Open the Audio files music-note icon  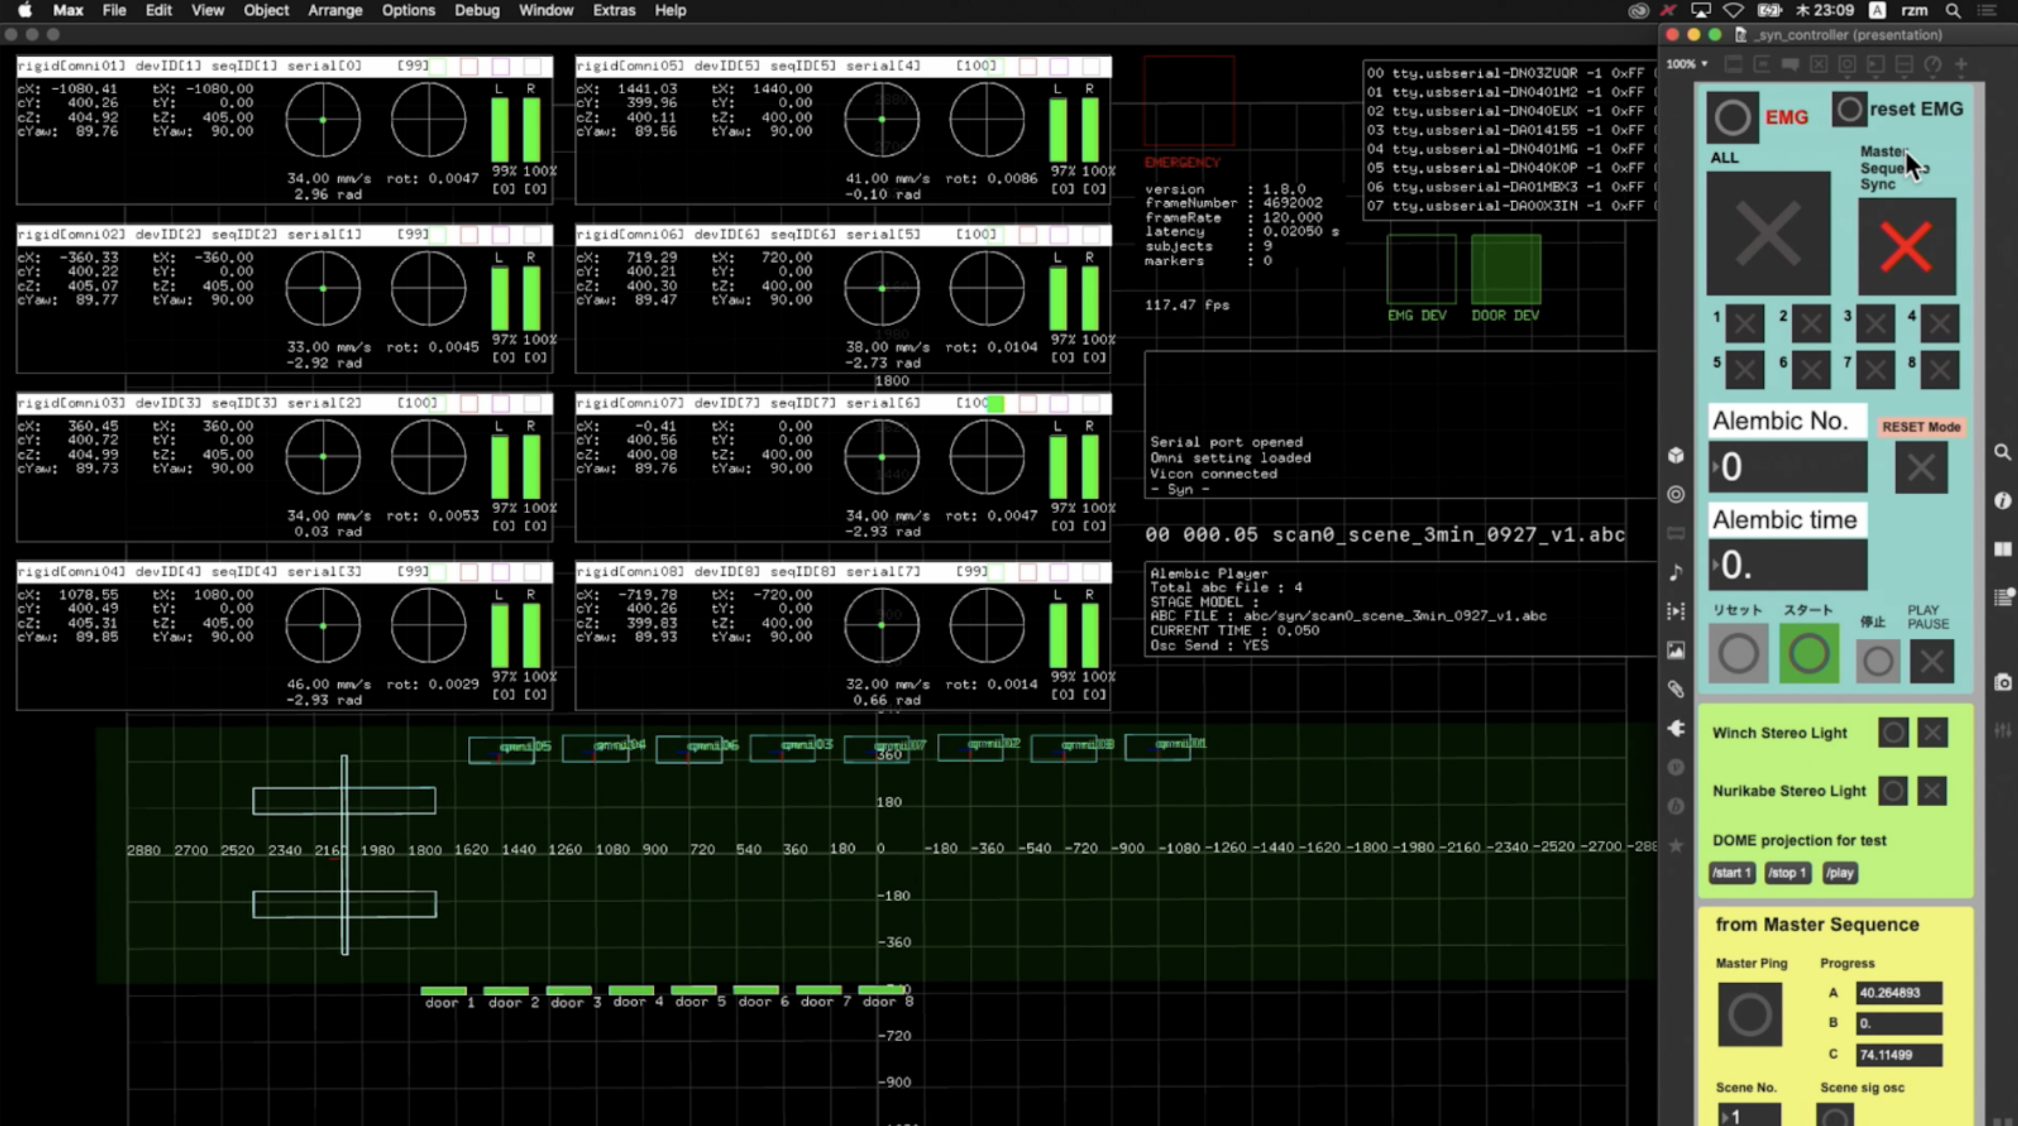(x=1676, y=572)
